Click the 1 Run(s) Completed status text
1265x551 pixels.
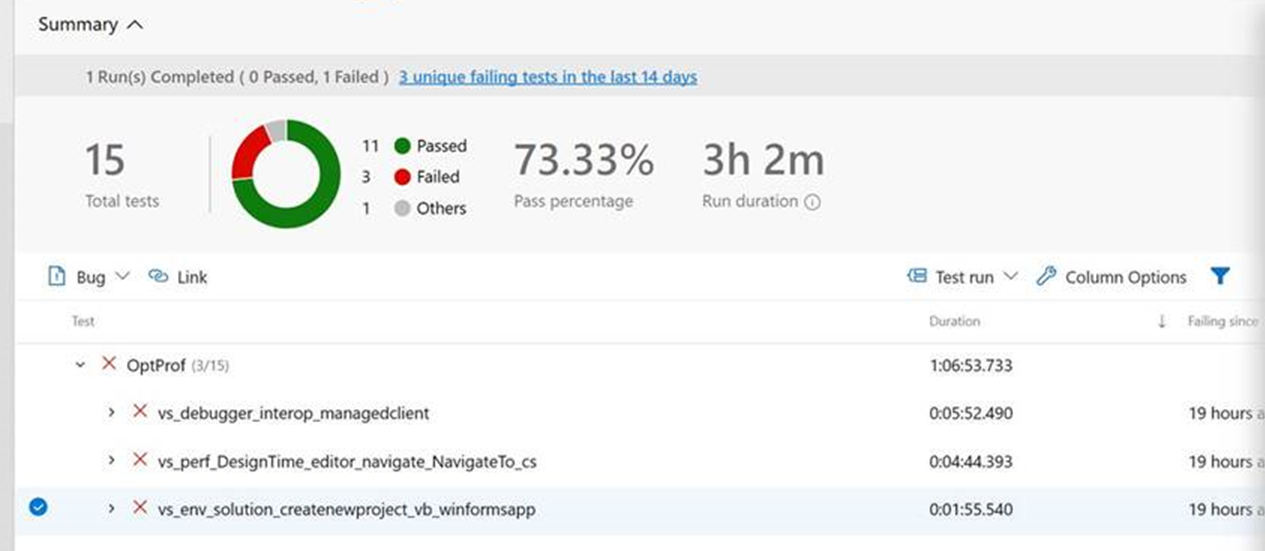click(237, 77)
